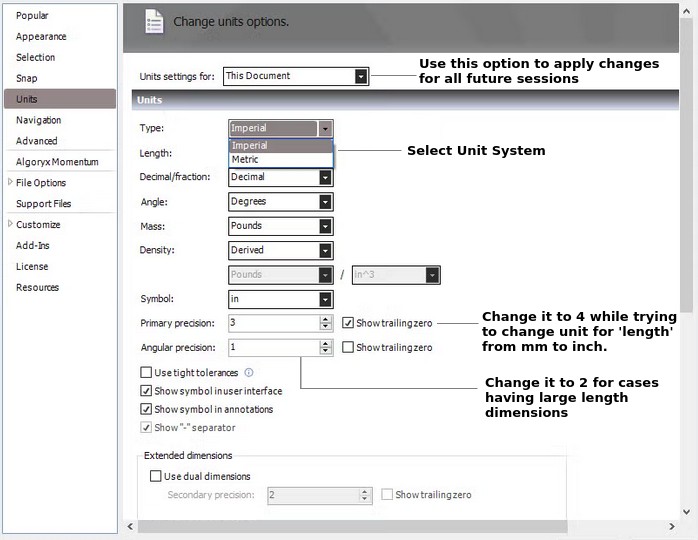Enable the Use tight tolerances checkbox
Screen dimensions: 698x540
pyautogui.click(x=146, y=373)
